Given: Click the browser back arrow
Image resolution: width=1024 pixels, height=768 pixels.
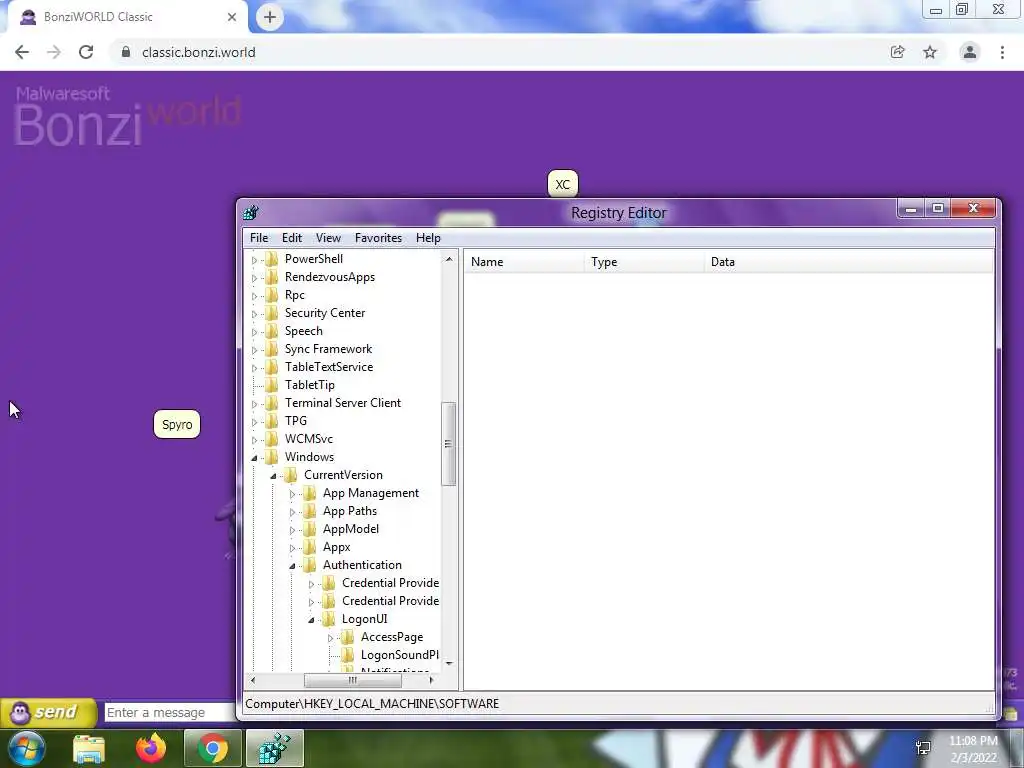Looking at the screenshot, I should (22, 52).
